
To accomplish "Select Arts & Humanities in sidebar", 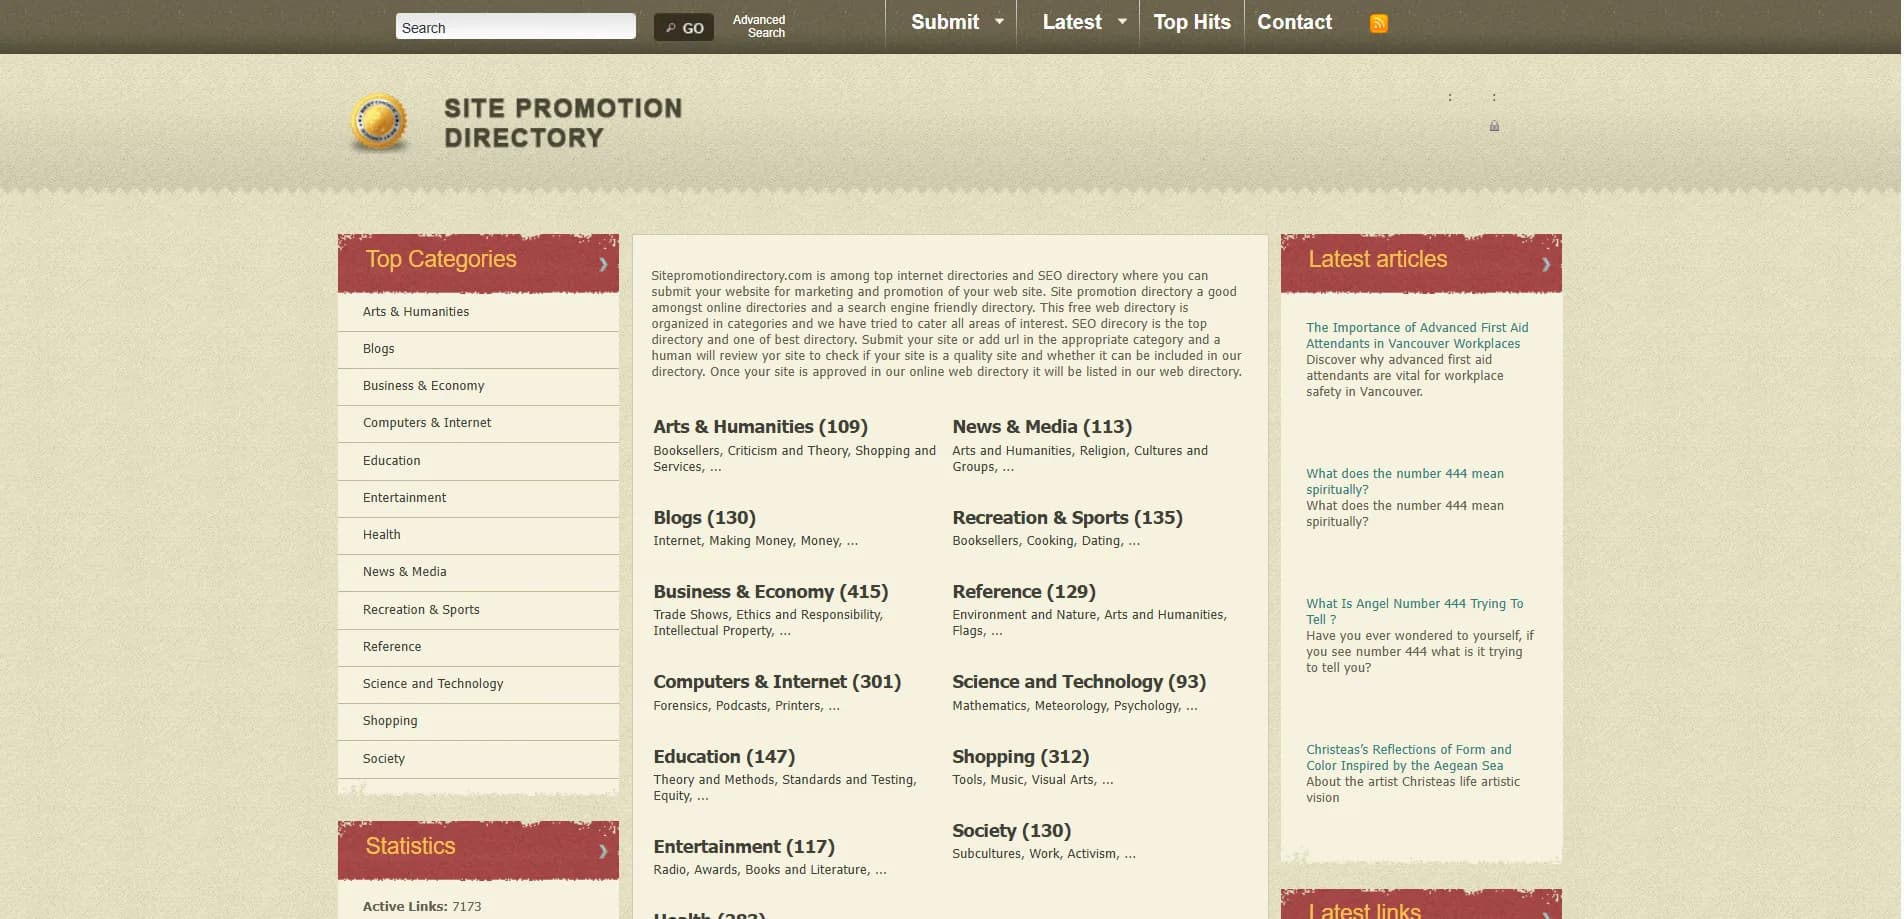I will [416, 312].
